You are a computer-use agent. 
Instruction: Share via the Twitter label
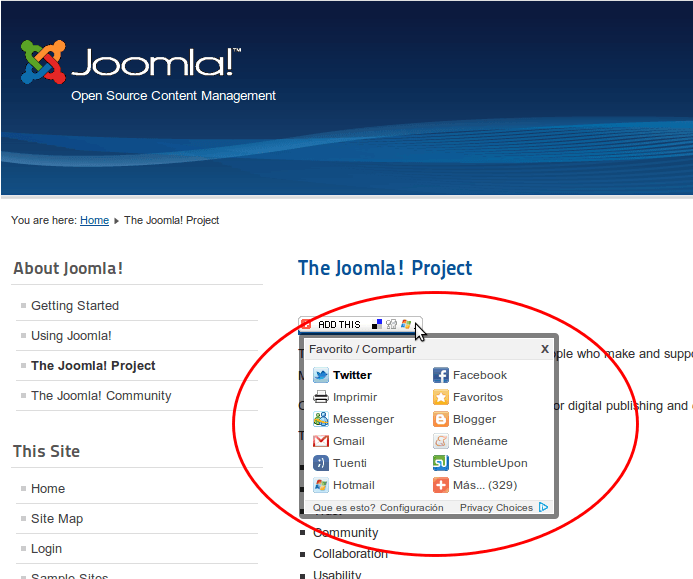[x=352, y=375]
